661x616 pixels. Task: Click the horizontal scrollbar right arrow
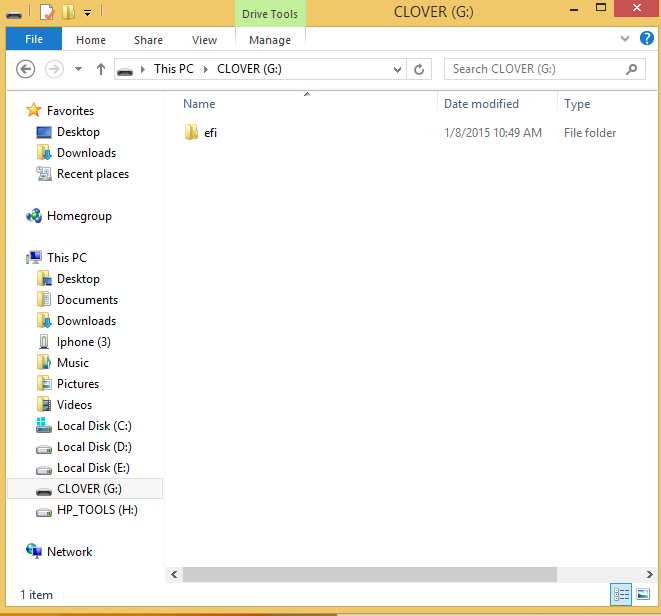click(x=650, y=574)
